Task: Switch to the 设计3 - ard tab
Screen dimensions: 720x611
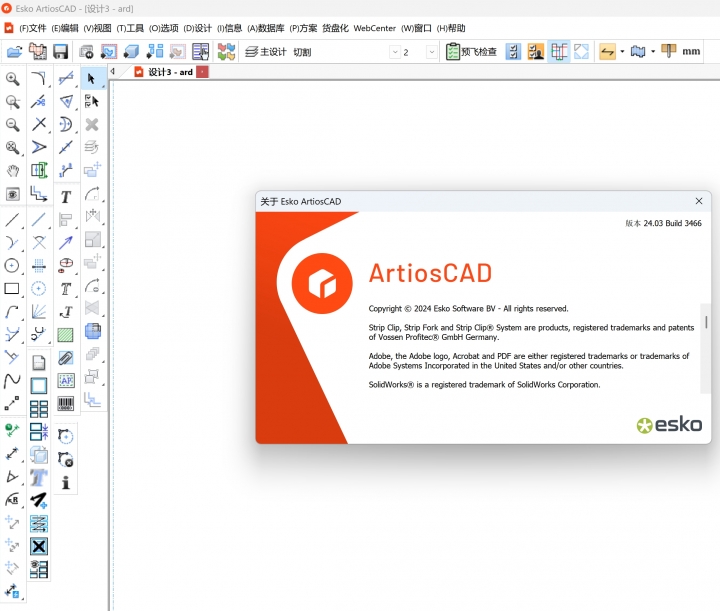Action: coord(170,72)
